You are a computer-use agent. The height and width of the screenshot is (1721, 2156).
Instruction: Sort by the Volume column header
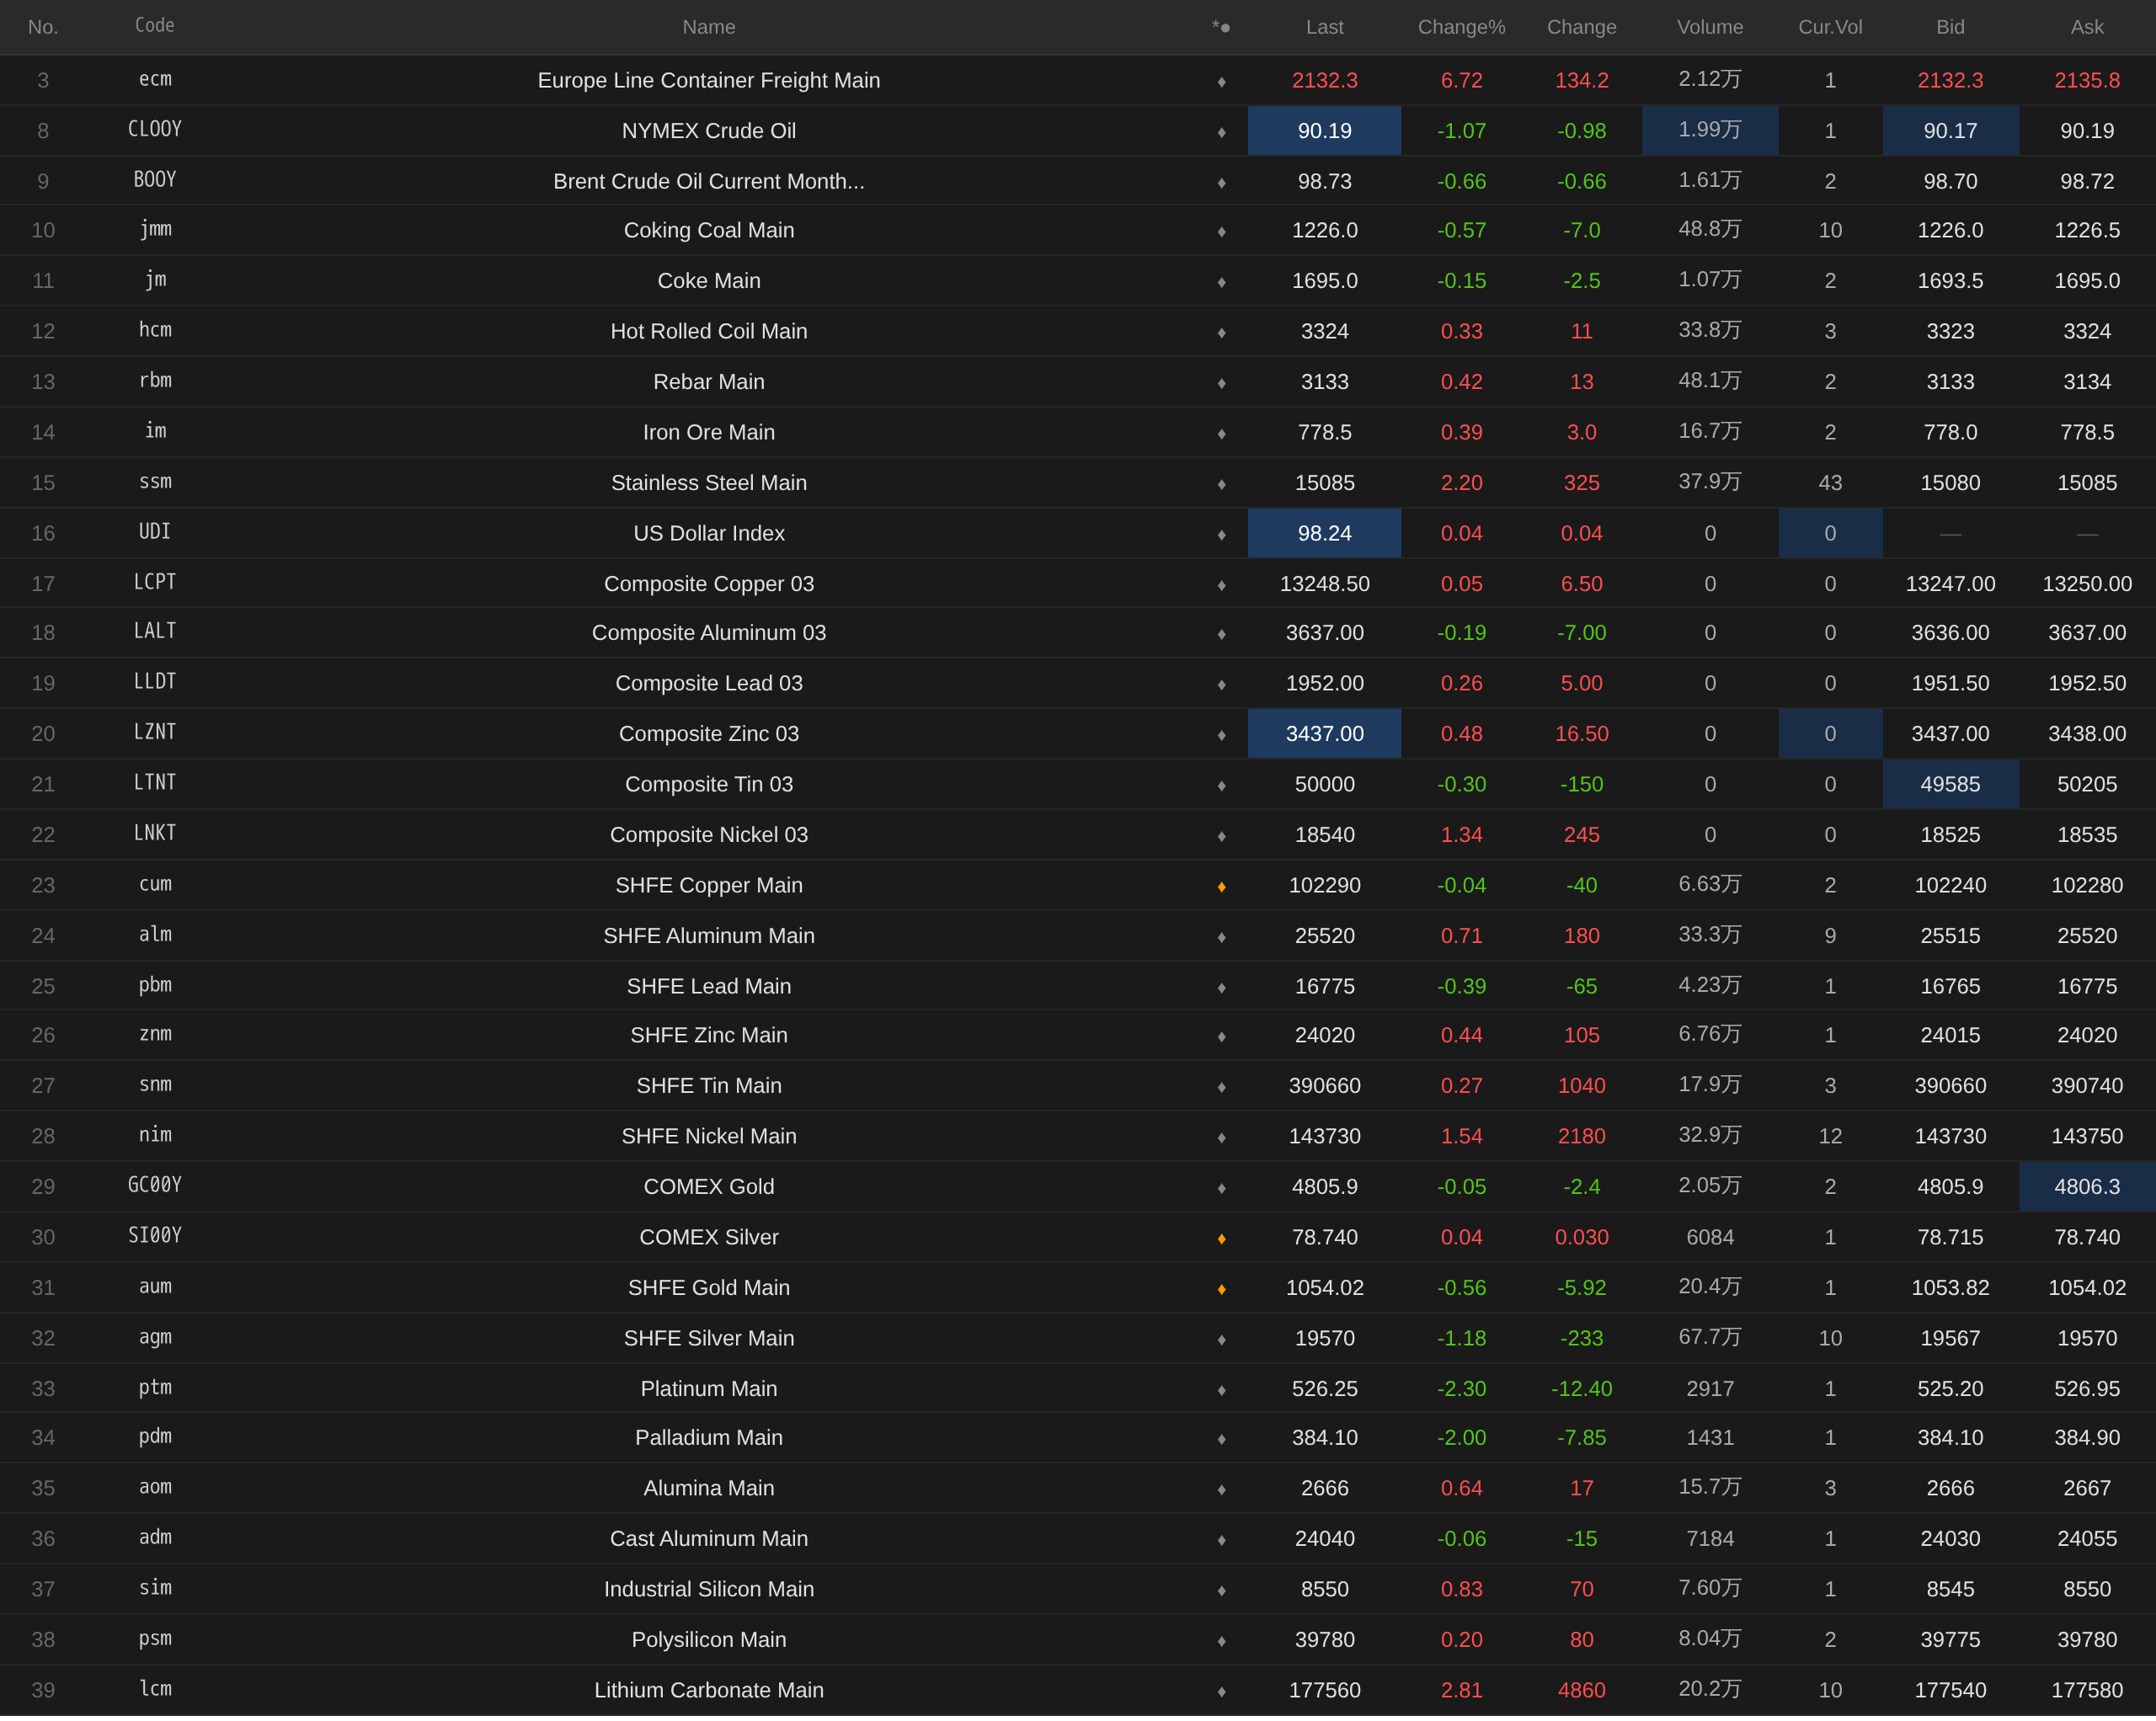1709,27
